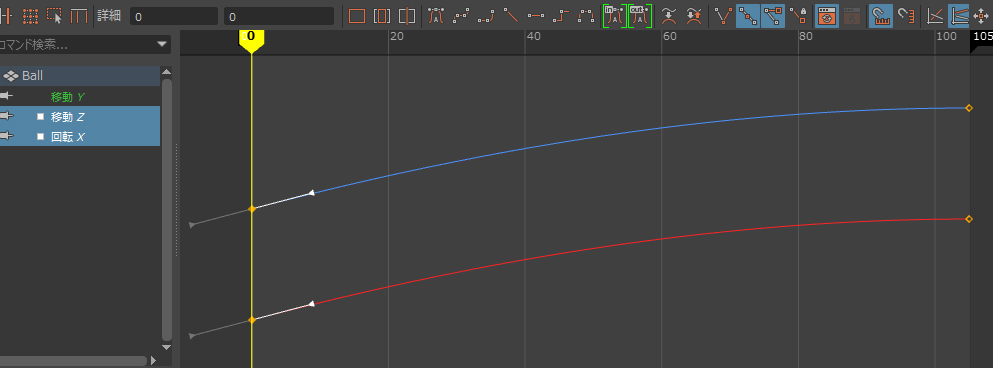
Task: Click the Buffer Curve Snapshot icon
Action: pos(669,16)
